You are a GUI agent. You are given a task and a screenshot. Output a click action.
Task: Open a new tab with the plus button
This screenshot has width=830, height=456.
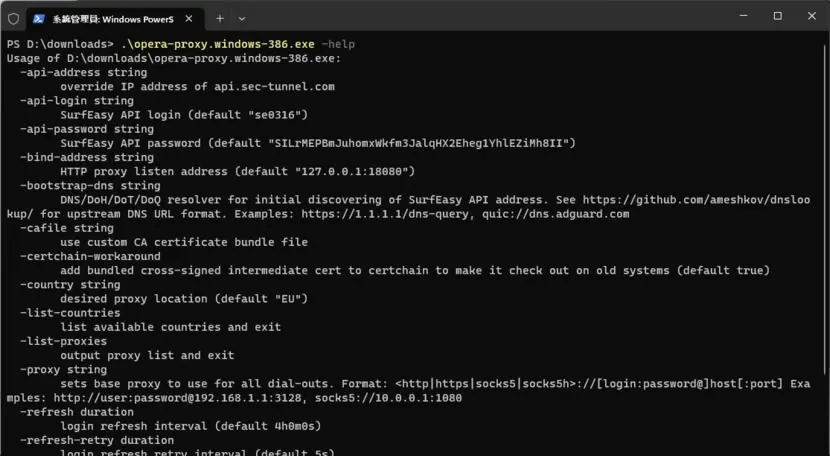[x=220, y=19]
